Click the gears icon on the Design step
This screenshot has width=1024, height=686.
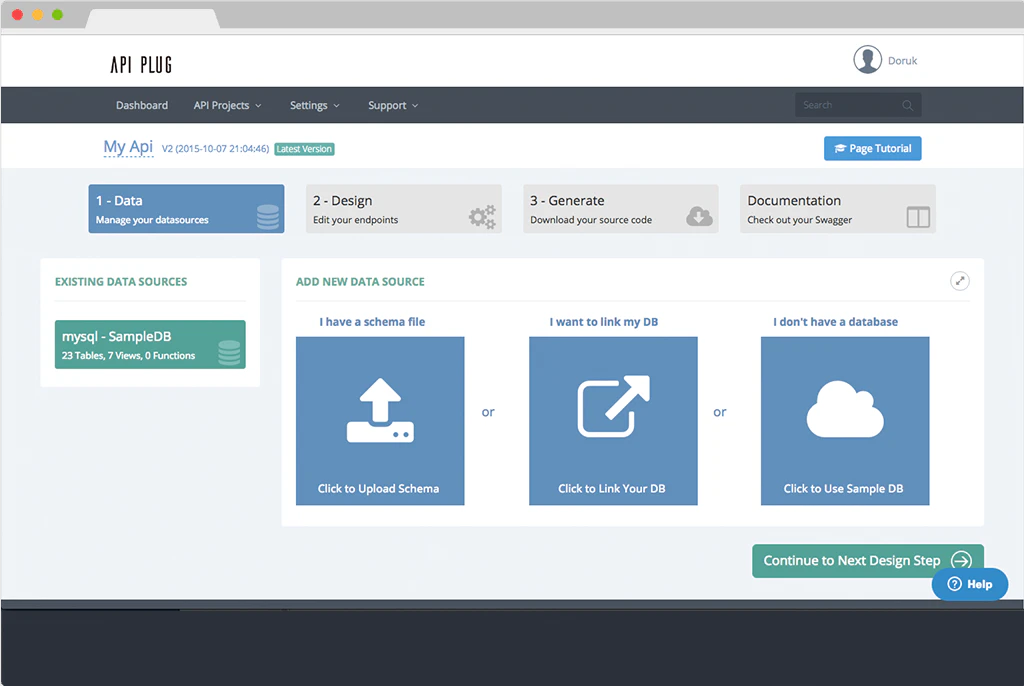(x=483, y=216)
